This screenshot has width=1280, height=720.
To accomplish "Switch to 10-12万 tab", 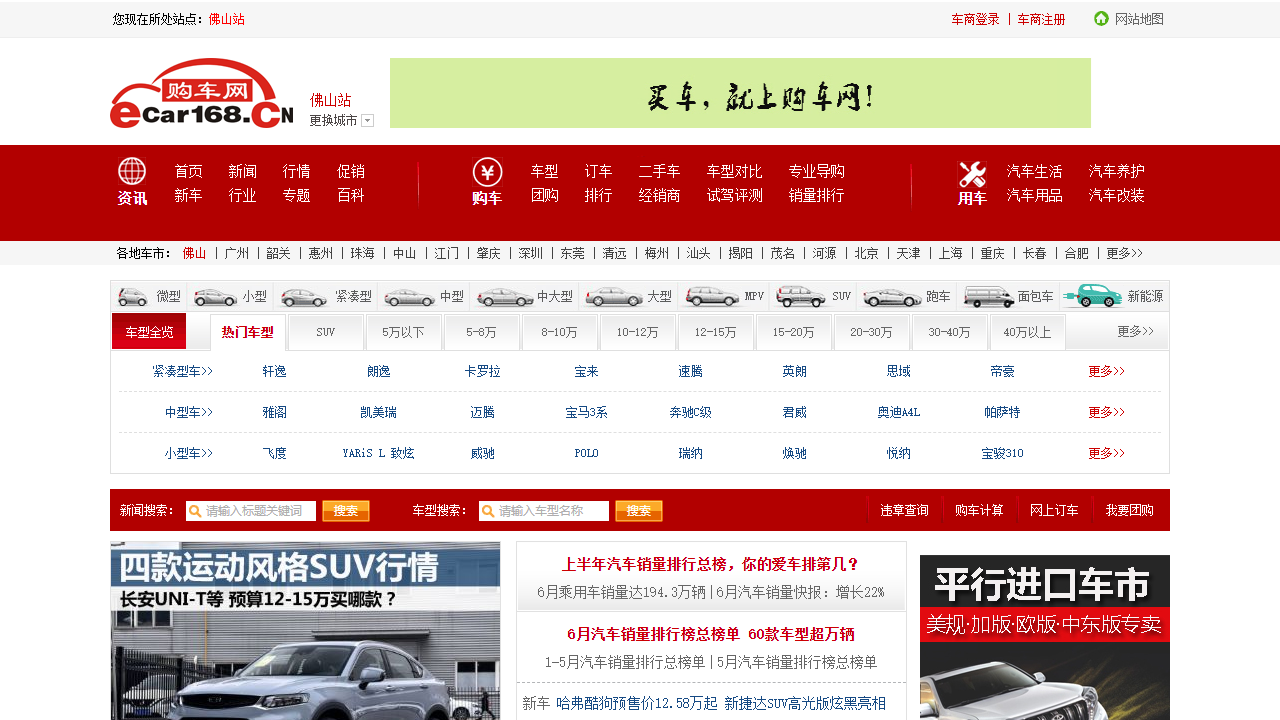I will [x=638, y=332].
